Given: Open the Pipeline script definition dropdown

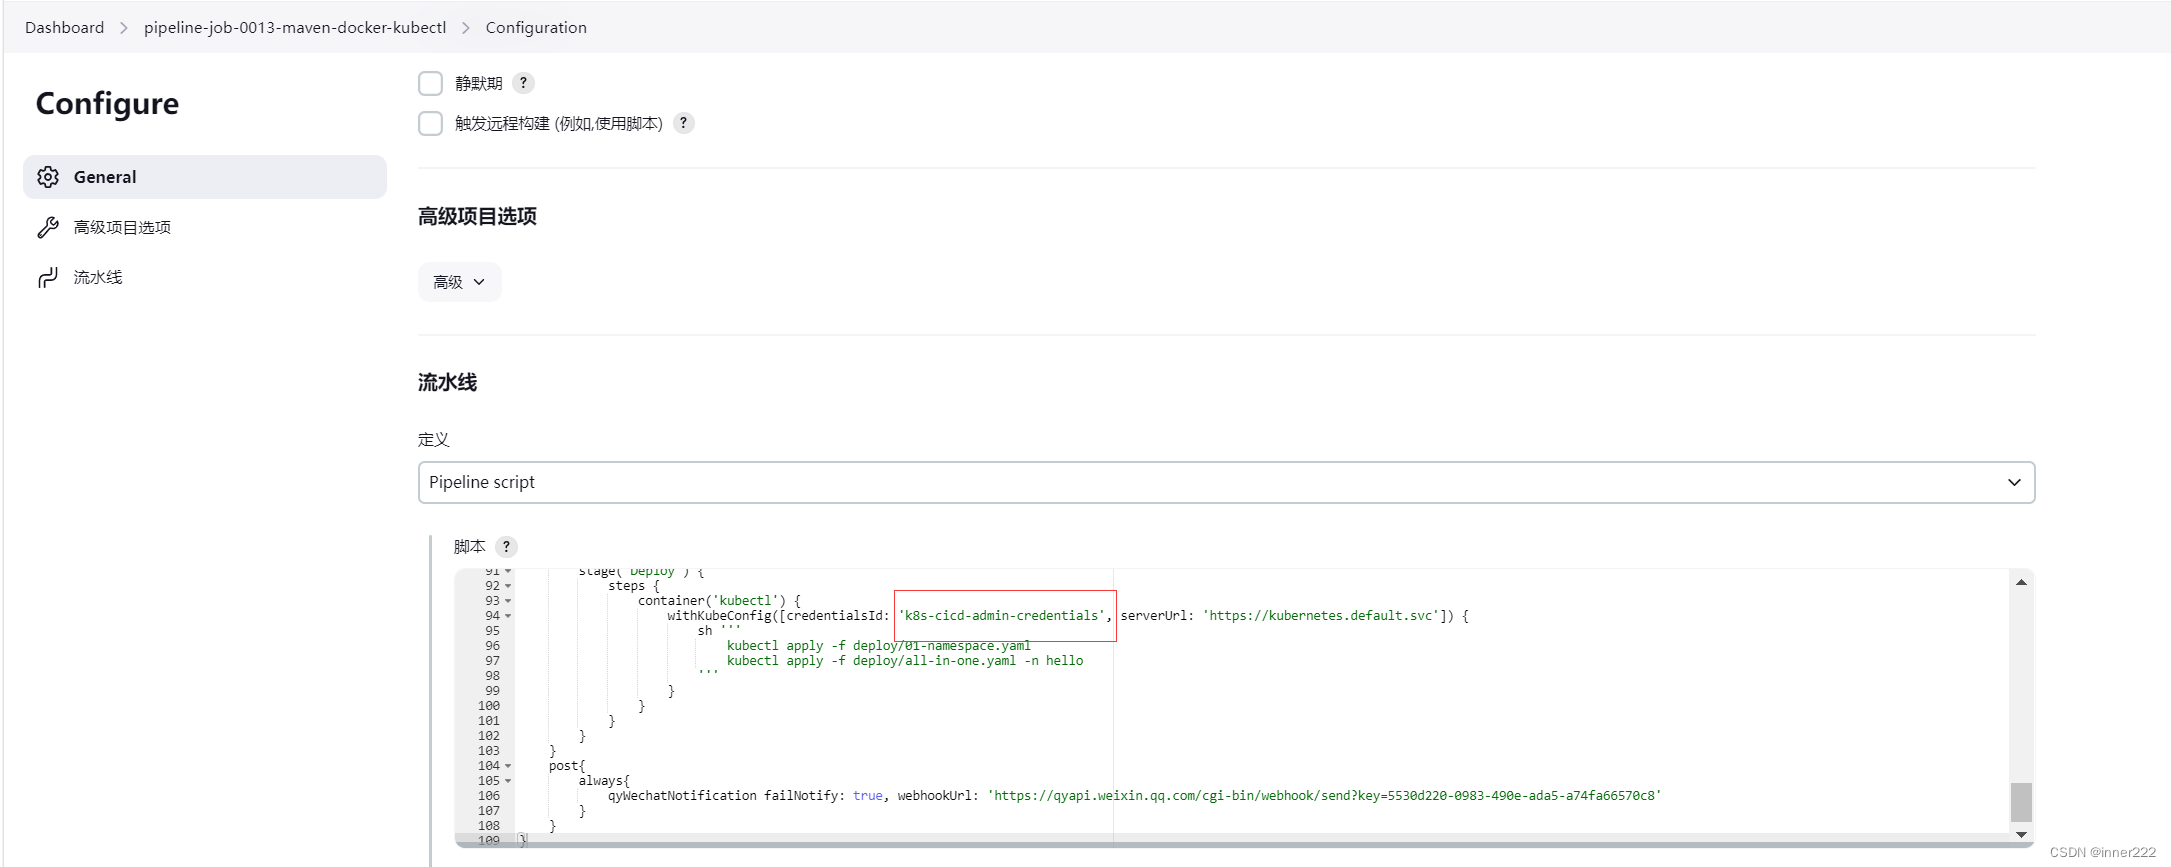Looking at the screenshot, I should pyautogui.click(x=1226, y=482).
